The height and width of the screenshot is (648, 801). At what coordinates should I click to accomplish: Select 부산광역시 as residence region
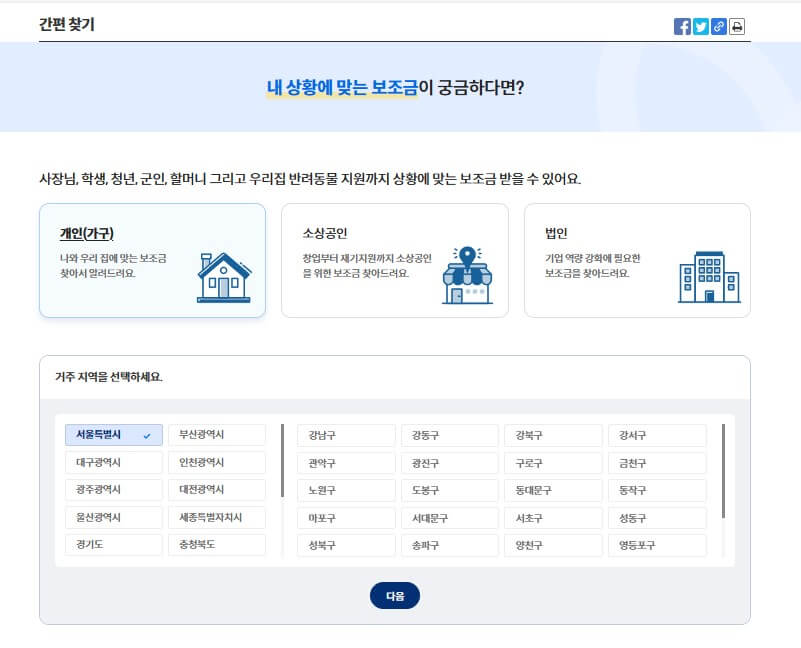pyautogui.click(x=216, y=434)
